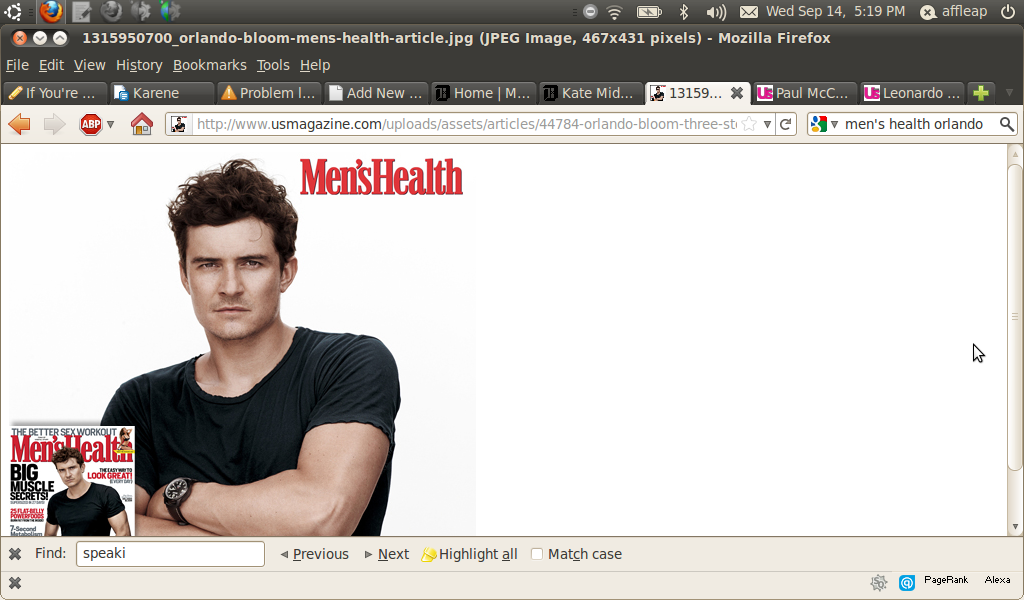The height and width of the screenshot is (600, 1024).
Task: Click the globe launcher in top panel
Action: point(170,11)
